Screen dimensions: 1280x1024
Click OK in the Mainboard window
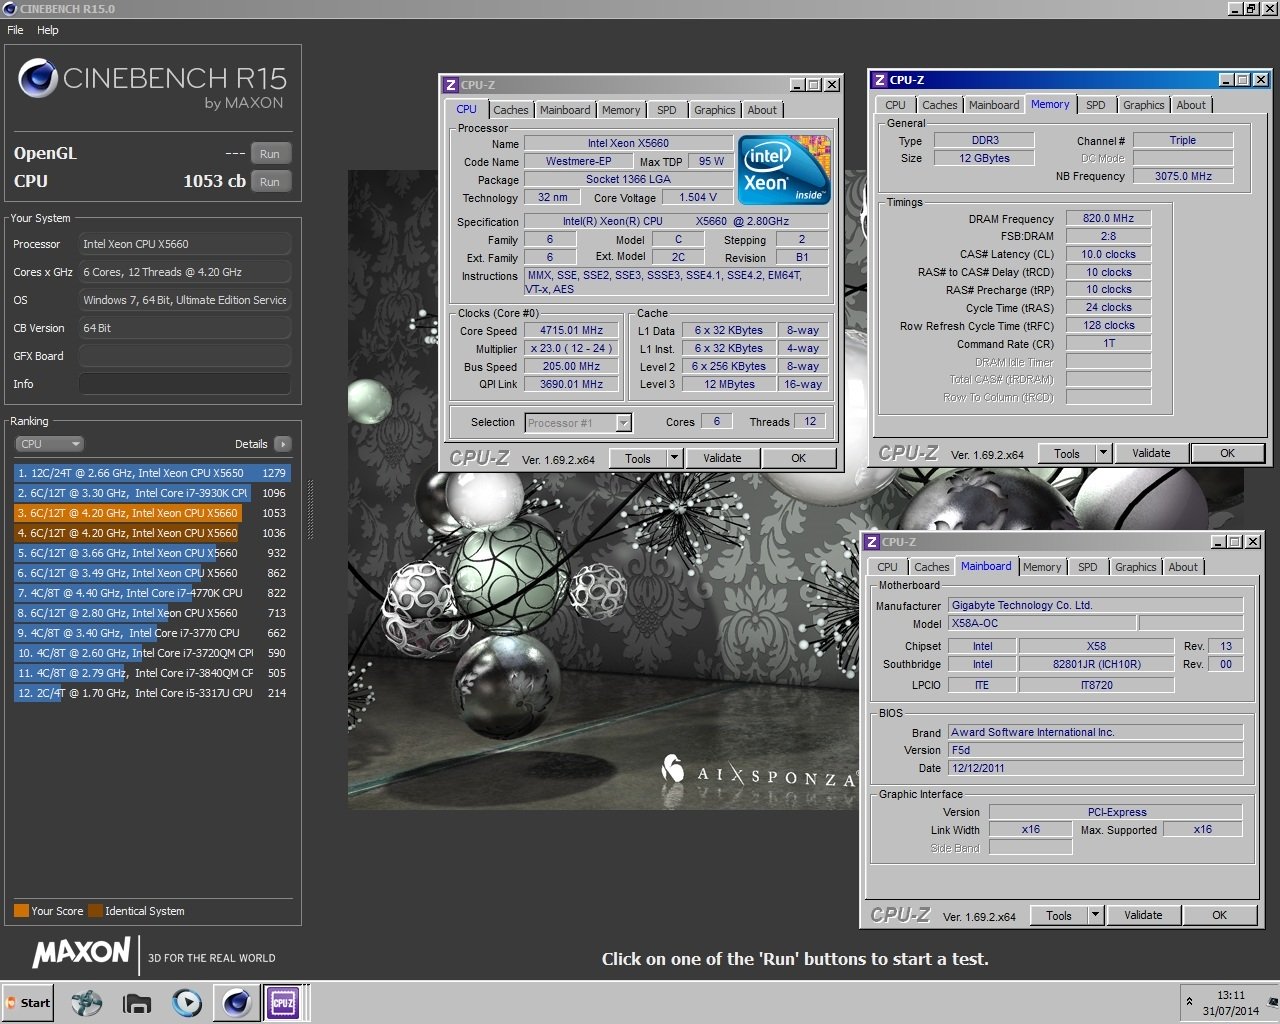(x=1219, y=915)
